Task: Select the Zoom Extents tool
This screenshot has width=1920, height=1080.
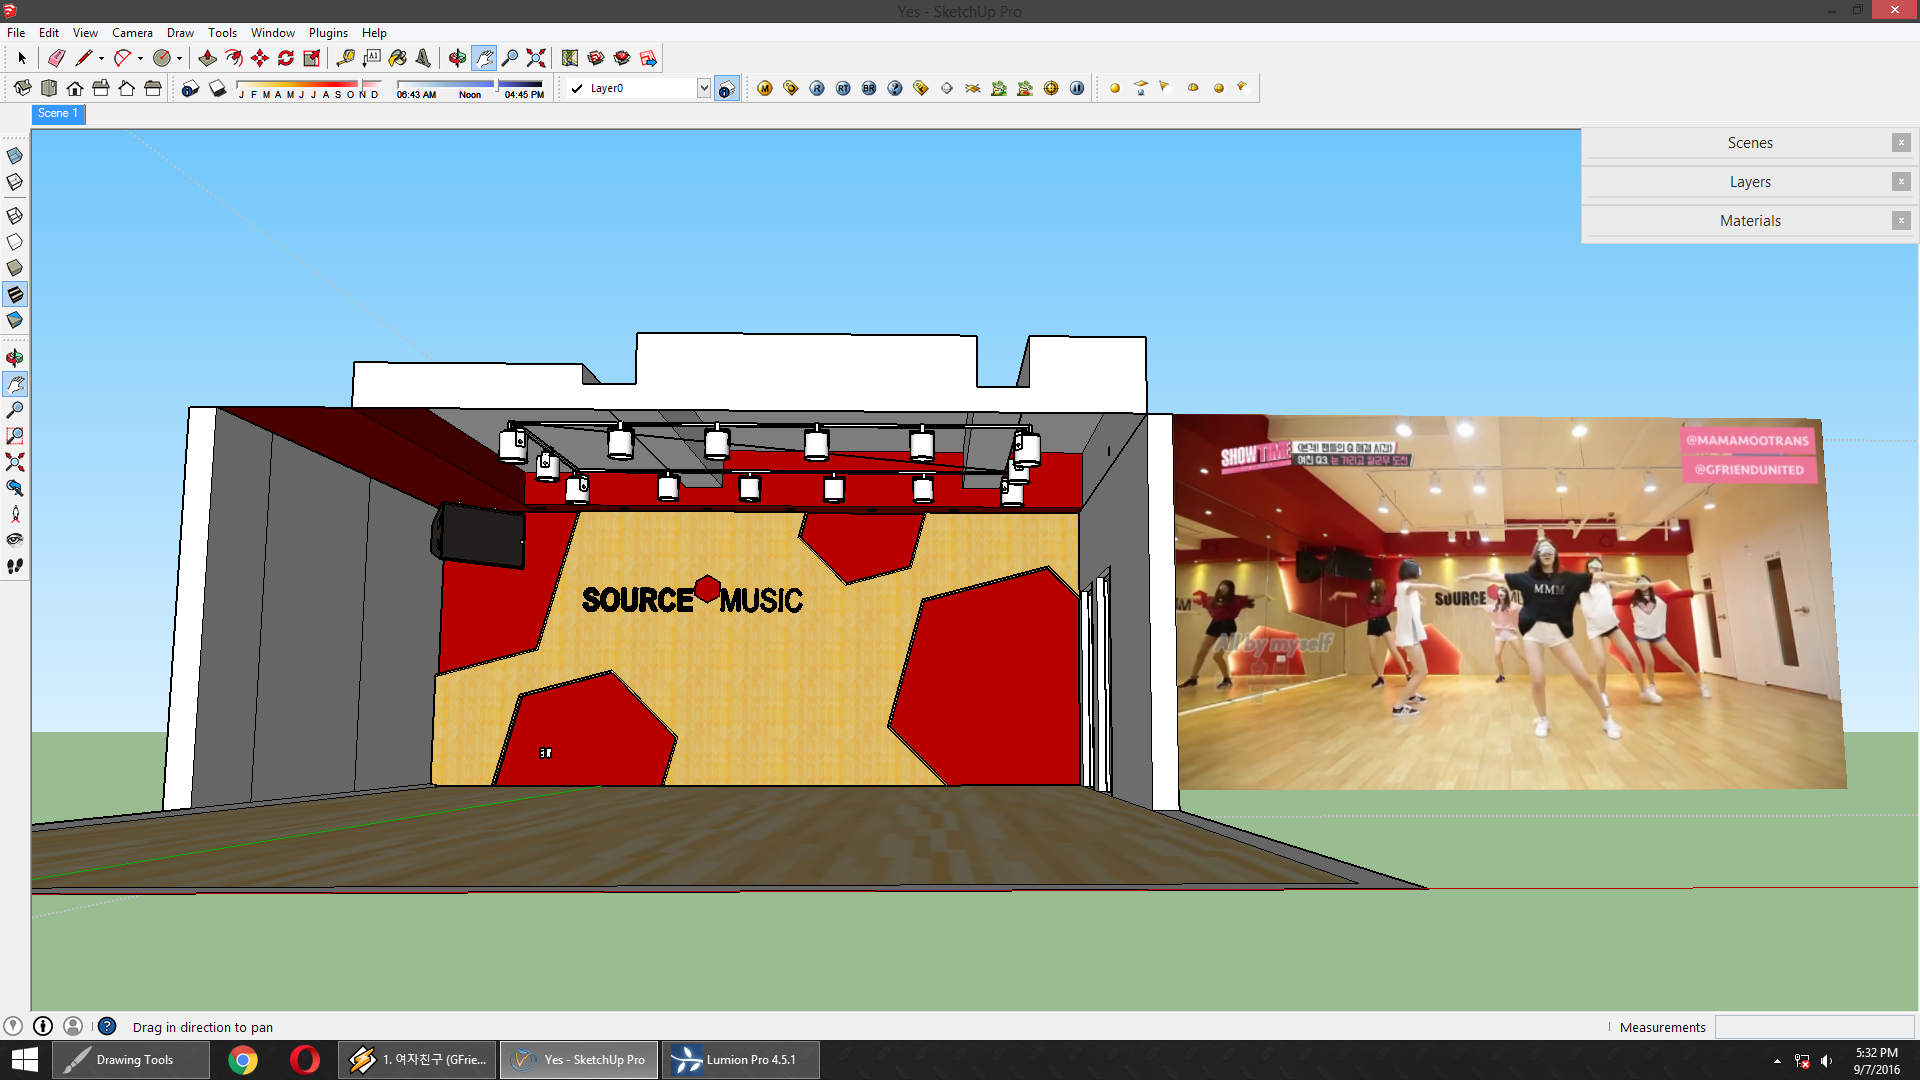Action: [537, 58]
